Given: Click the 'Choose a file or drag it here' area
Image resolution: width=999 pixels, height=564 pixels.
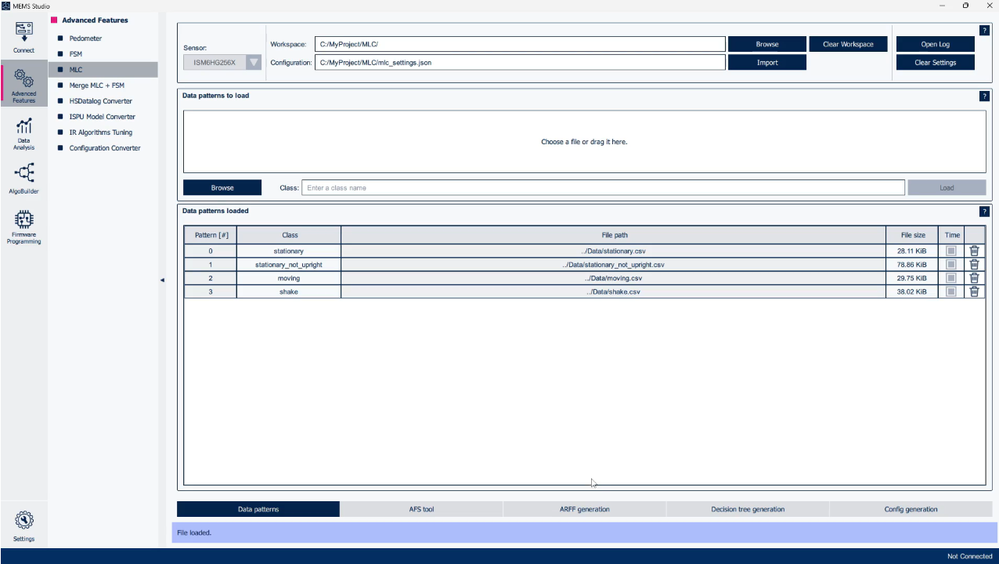Looking at the screenshot, I should coord(584,141).
